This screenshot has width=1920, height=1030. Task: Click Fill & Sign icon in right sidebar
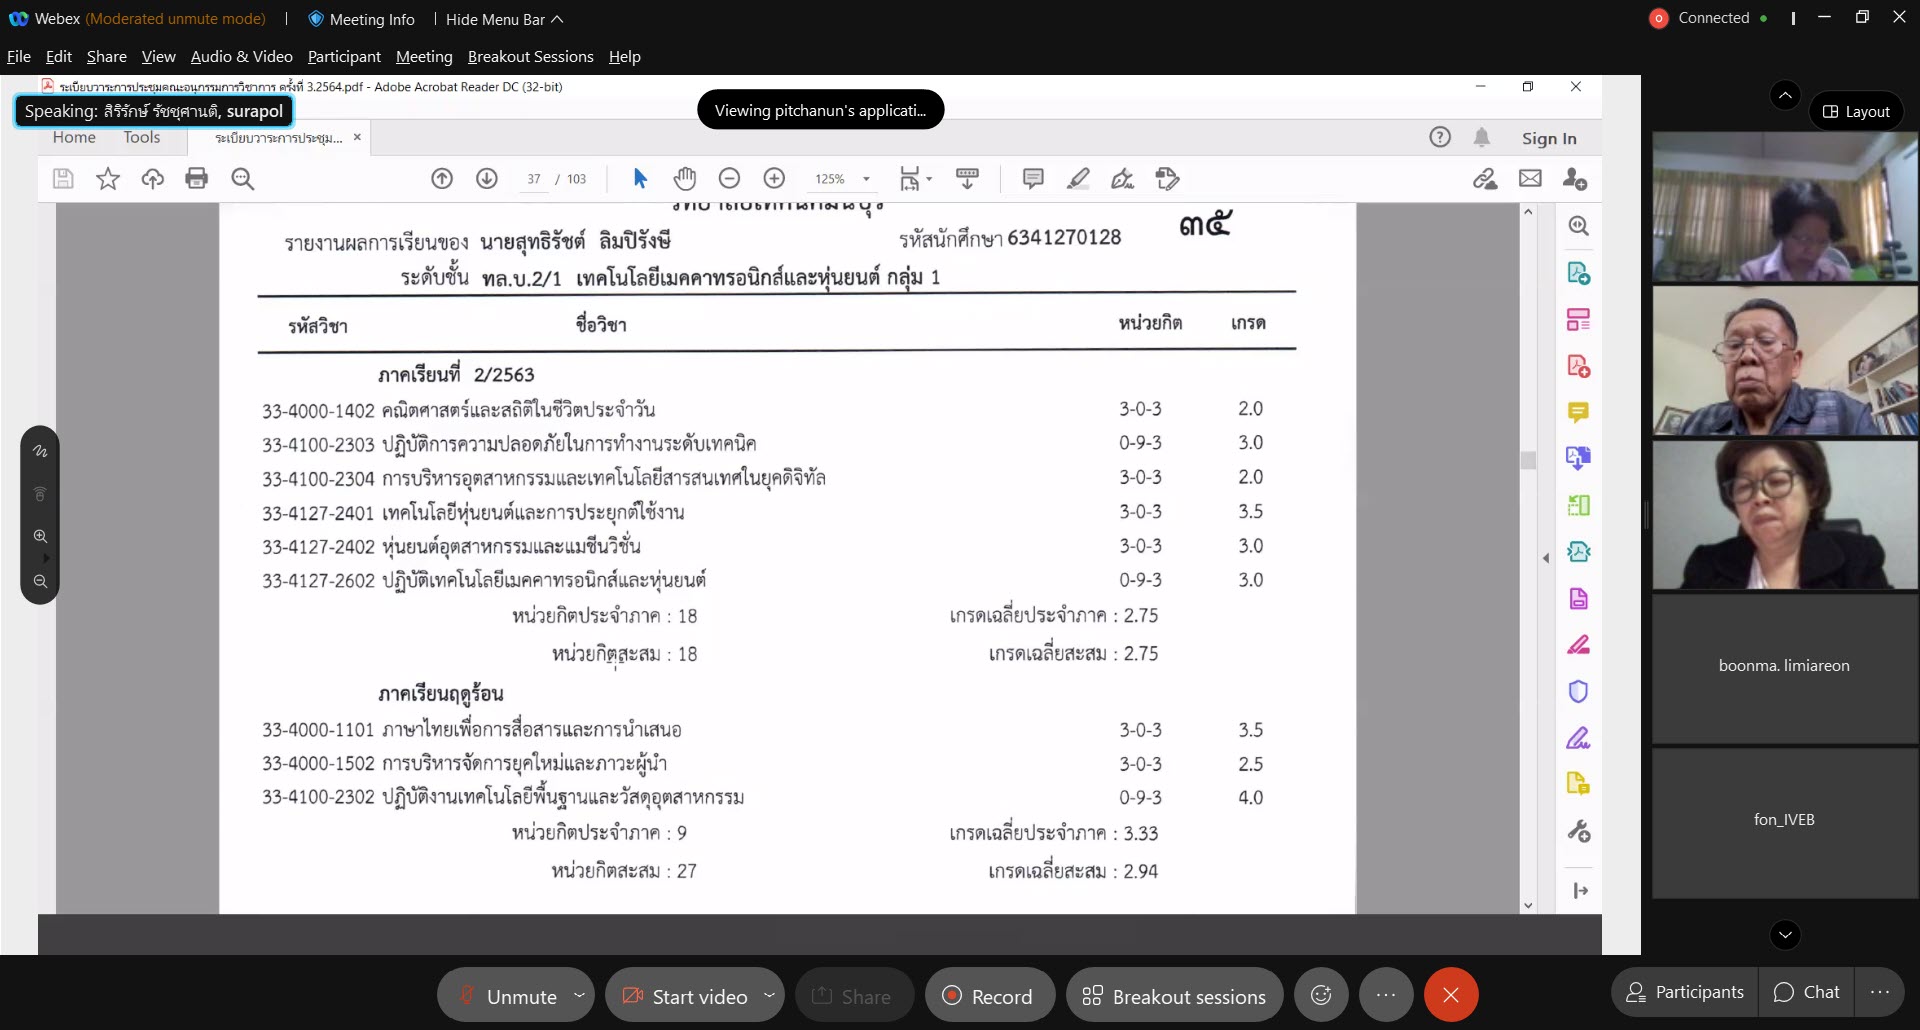coord(1578,738)
